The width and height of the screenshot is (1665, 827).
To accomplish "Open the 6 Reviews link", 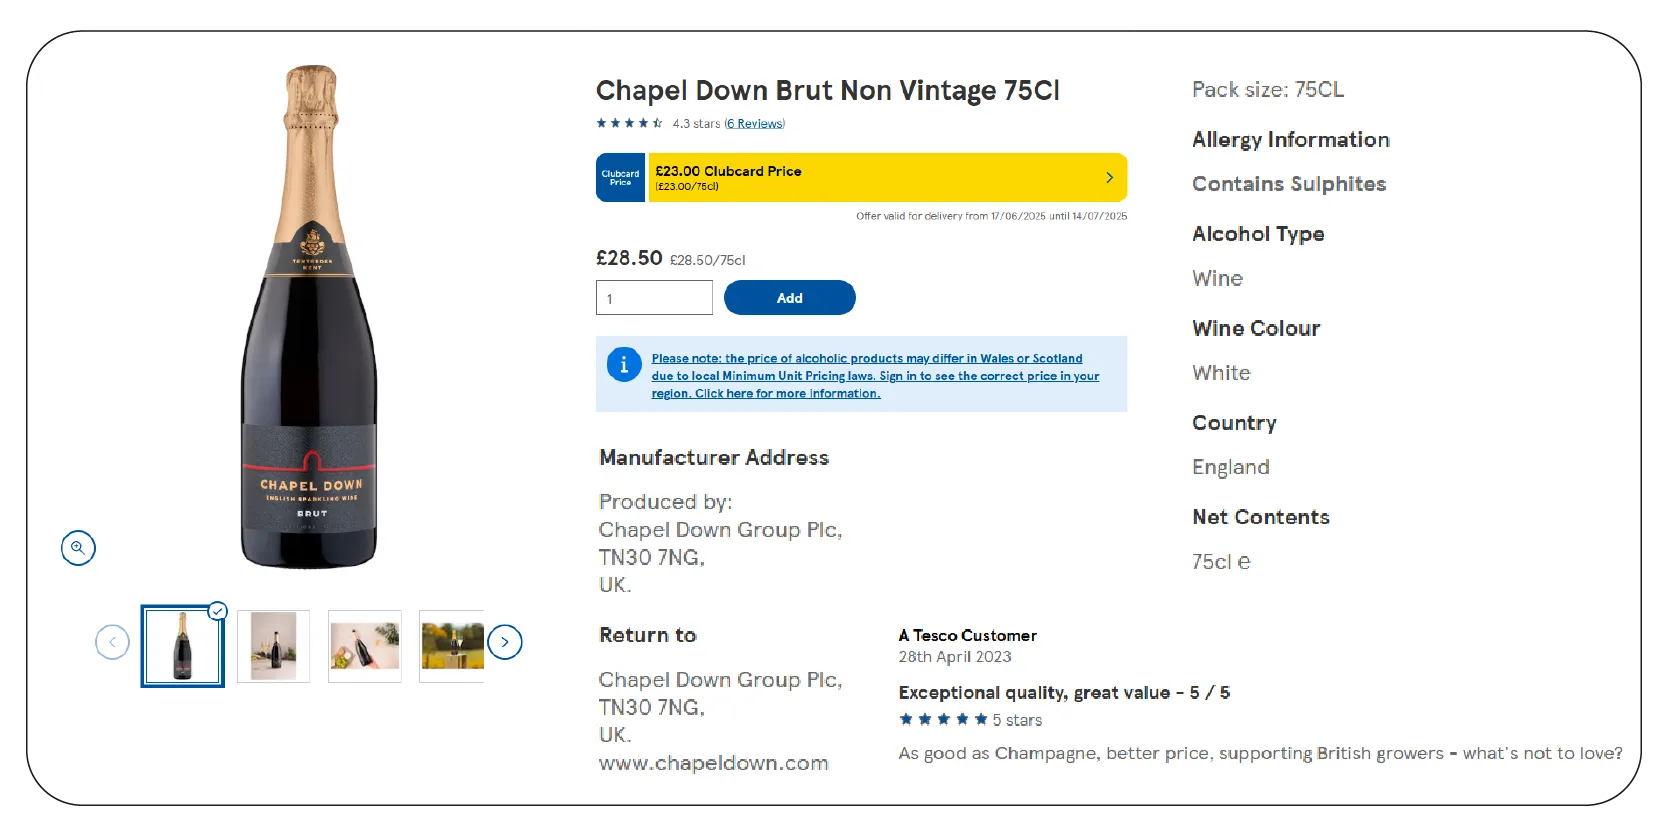I will click(x=755, y=124).
